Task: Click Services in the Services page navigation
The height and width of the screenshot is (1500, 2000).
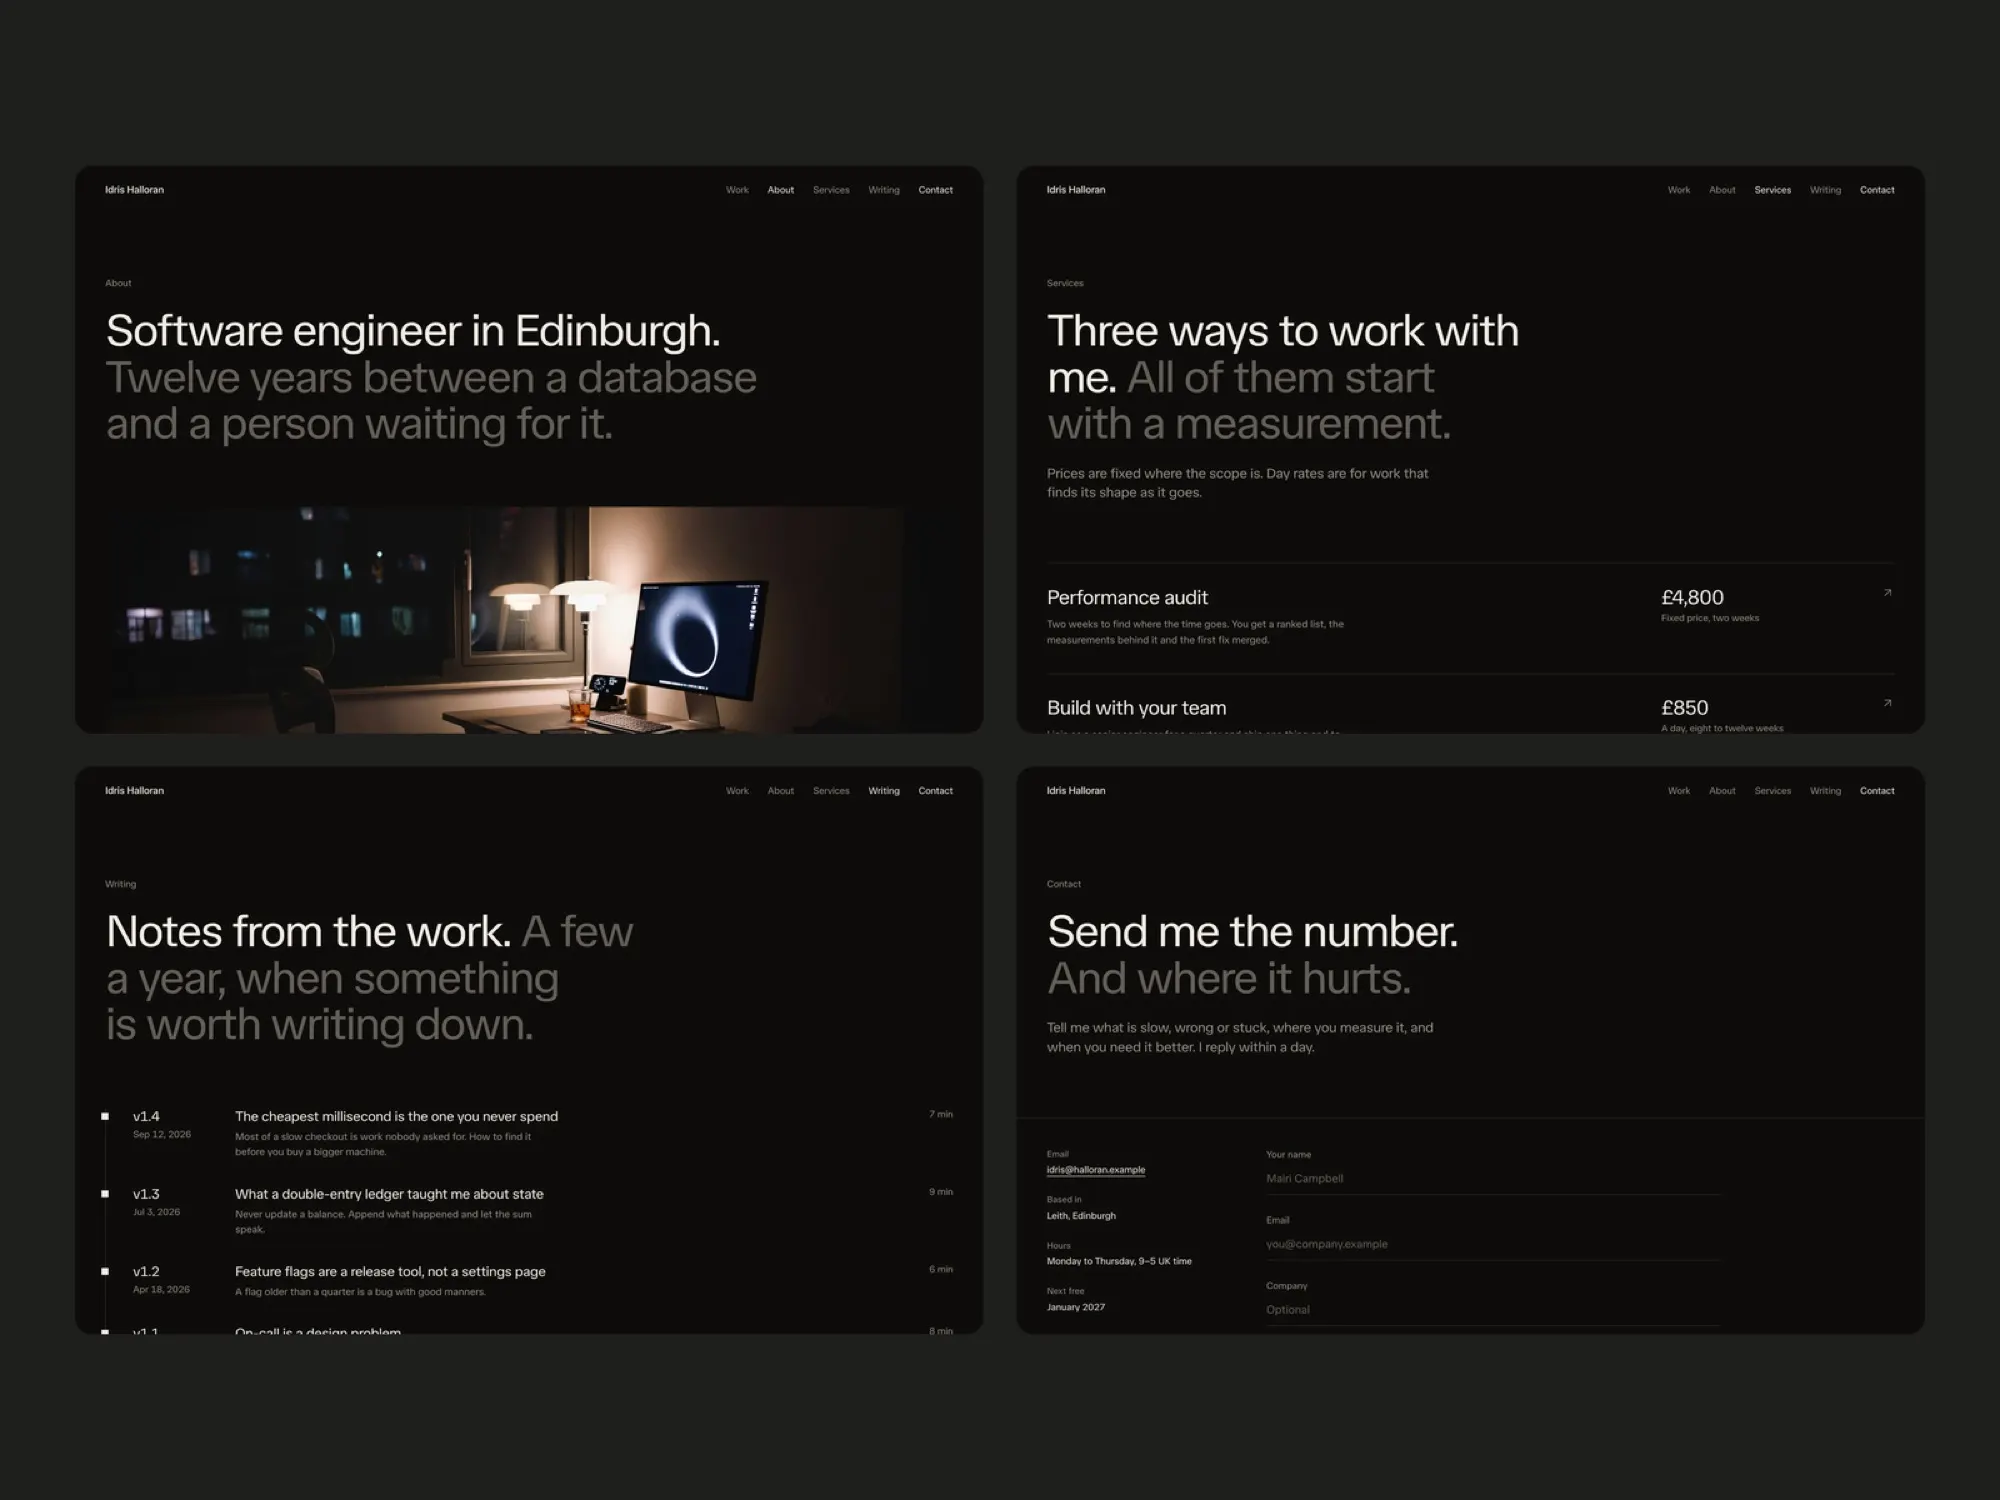Action: pyautogui.click(x=1773, y=190)
